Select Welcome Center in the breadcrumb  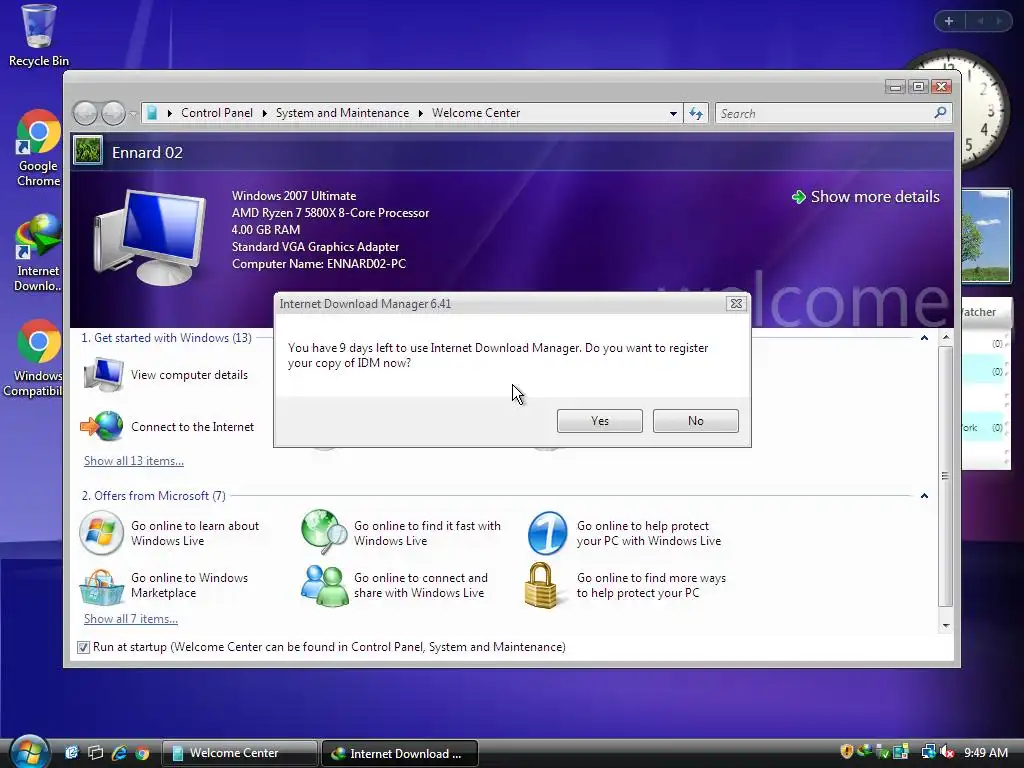(476, 113)
